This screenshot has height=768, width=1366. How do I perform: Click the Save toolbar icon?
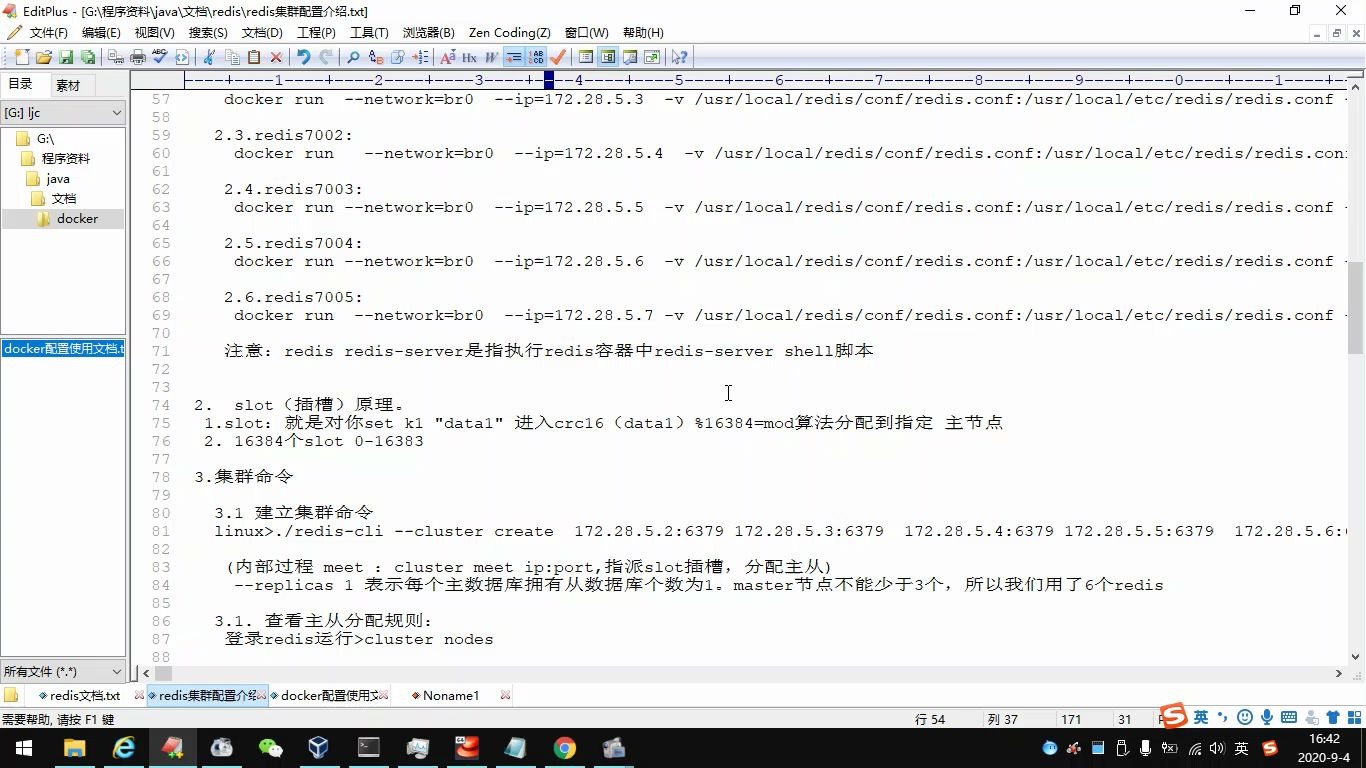tap(66, 57)
